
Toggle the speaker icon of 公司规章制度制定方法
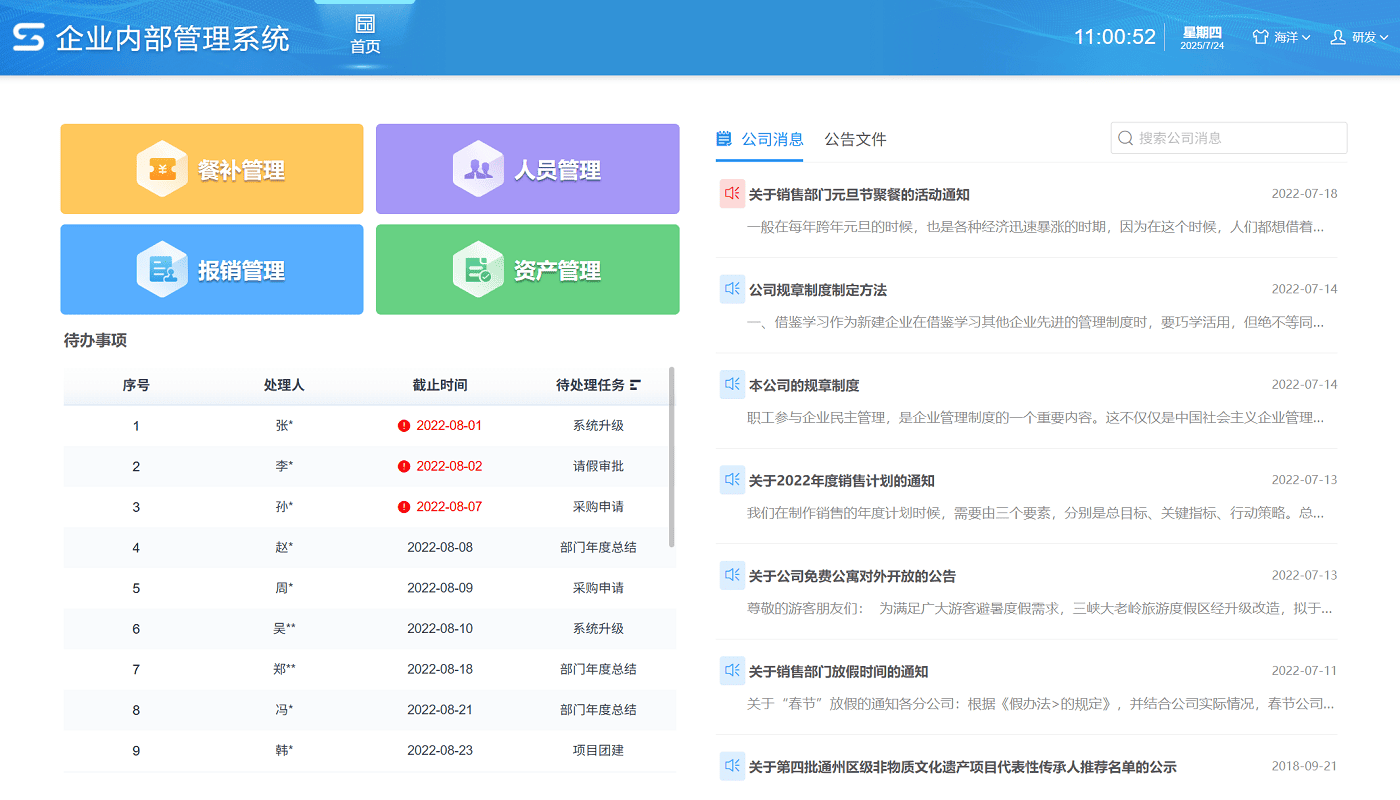coord(731,288)
